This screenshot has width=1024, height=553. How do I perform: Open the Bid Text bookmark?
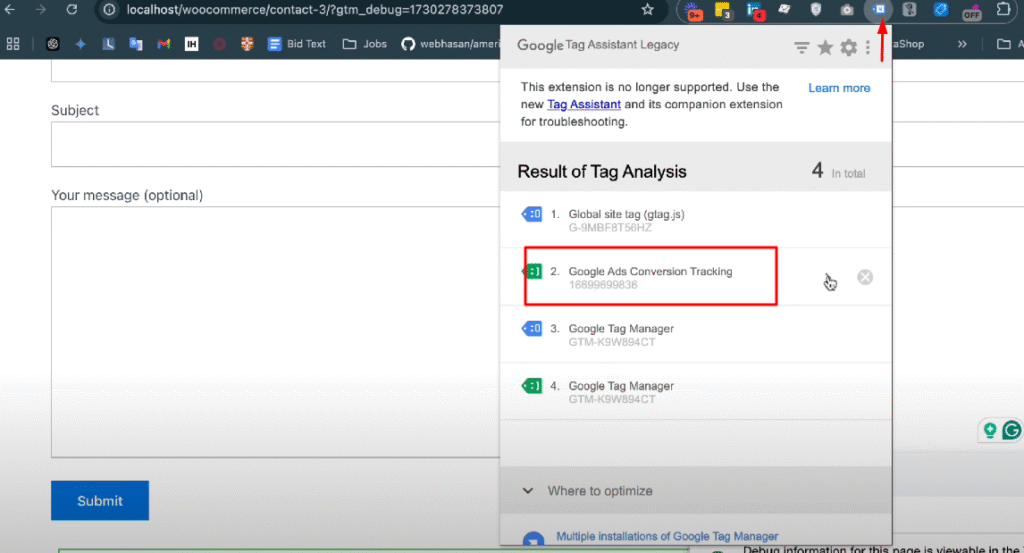[297, 44]
